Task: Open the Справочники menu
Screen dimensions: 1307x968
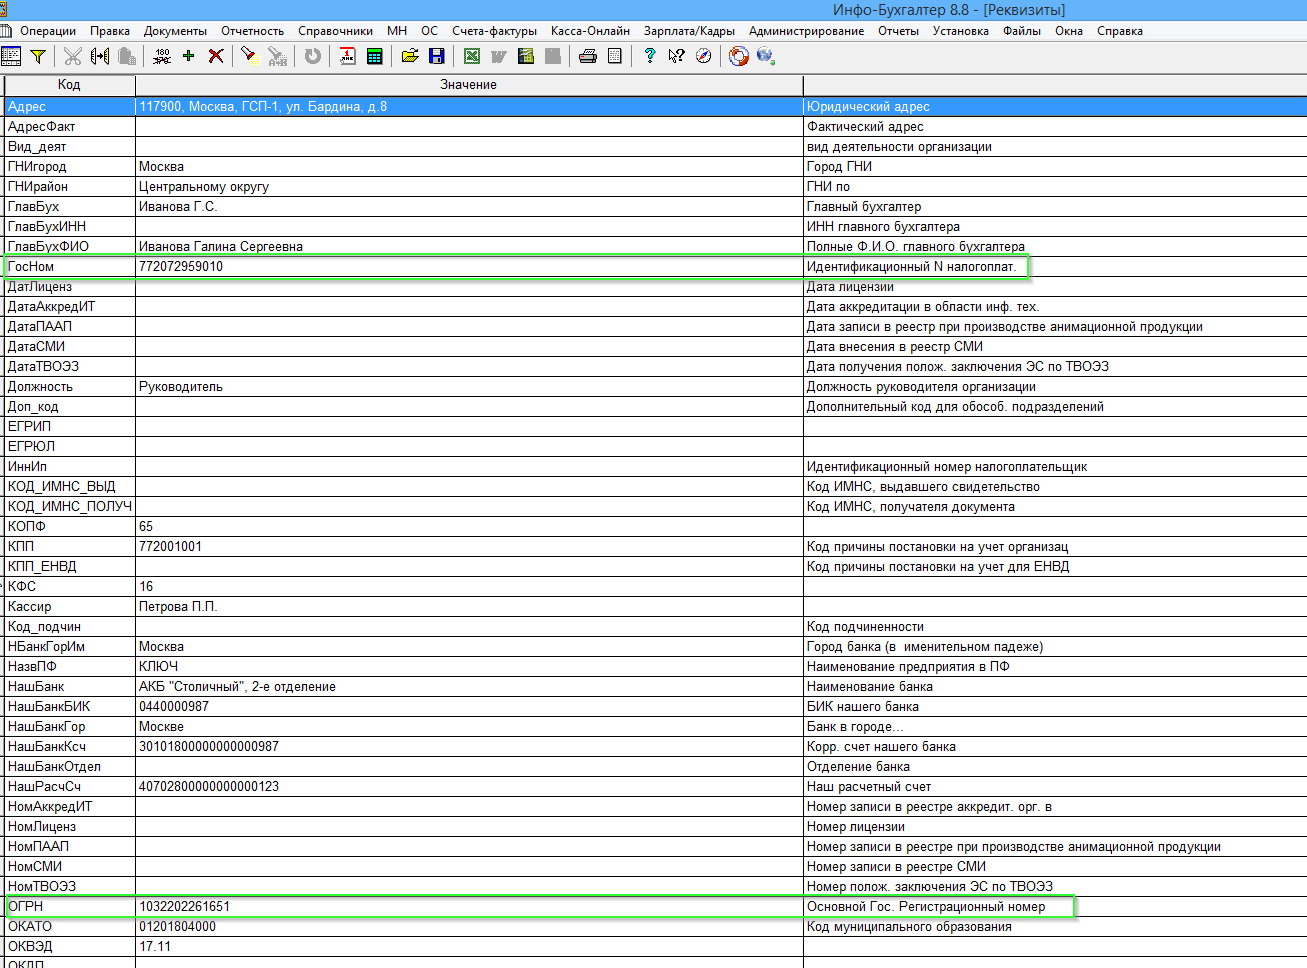Action: click(x=336, y=31)
